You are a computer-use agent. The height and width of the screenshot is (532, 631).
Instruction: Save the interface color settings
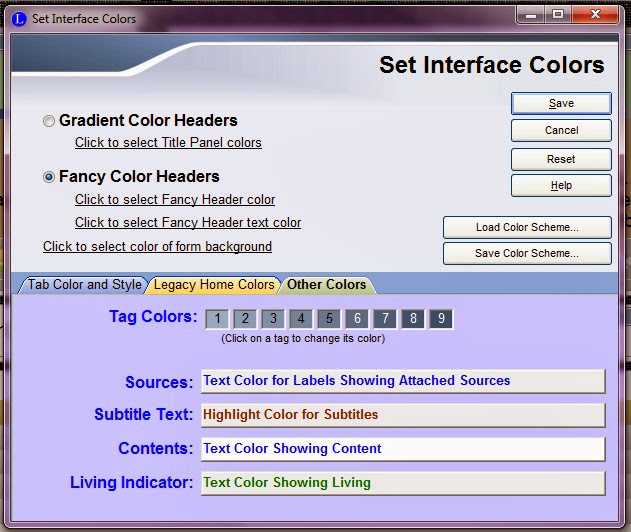coord(561,103)
